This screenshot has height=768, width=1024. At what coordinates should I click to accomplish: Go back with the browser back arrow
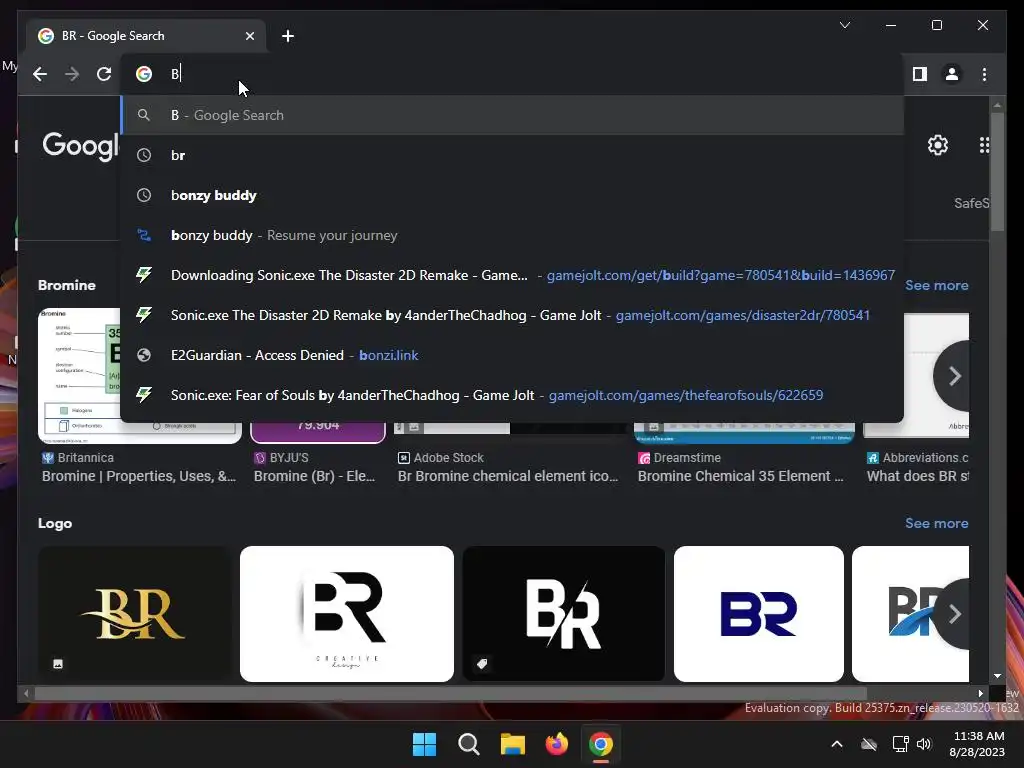coord(40,74)
